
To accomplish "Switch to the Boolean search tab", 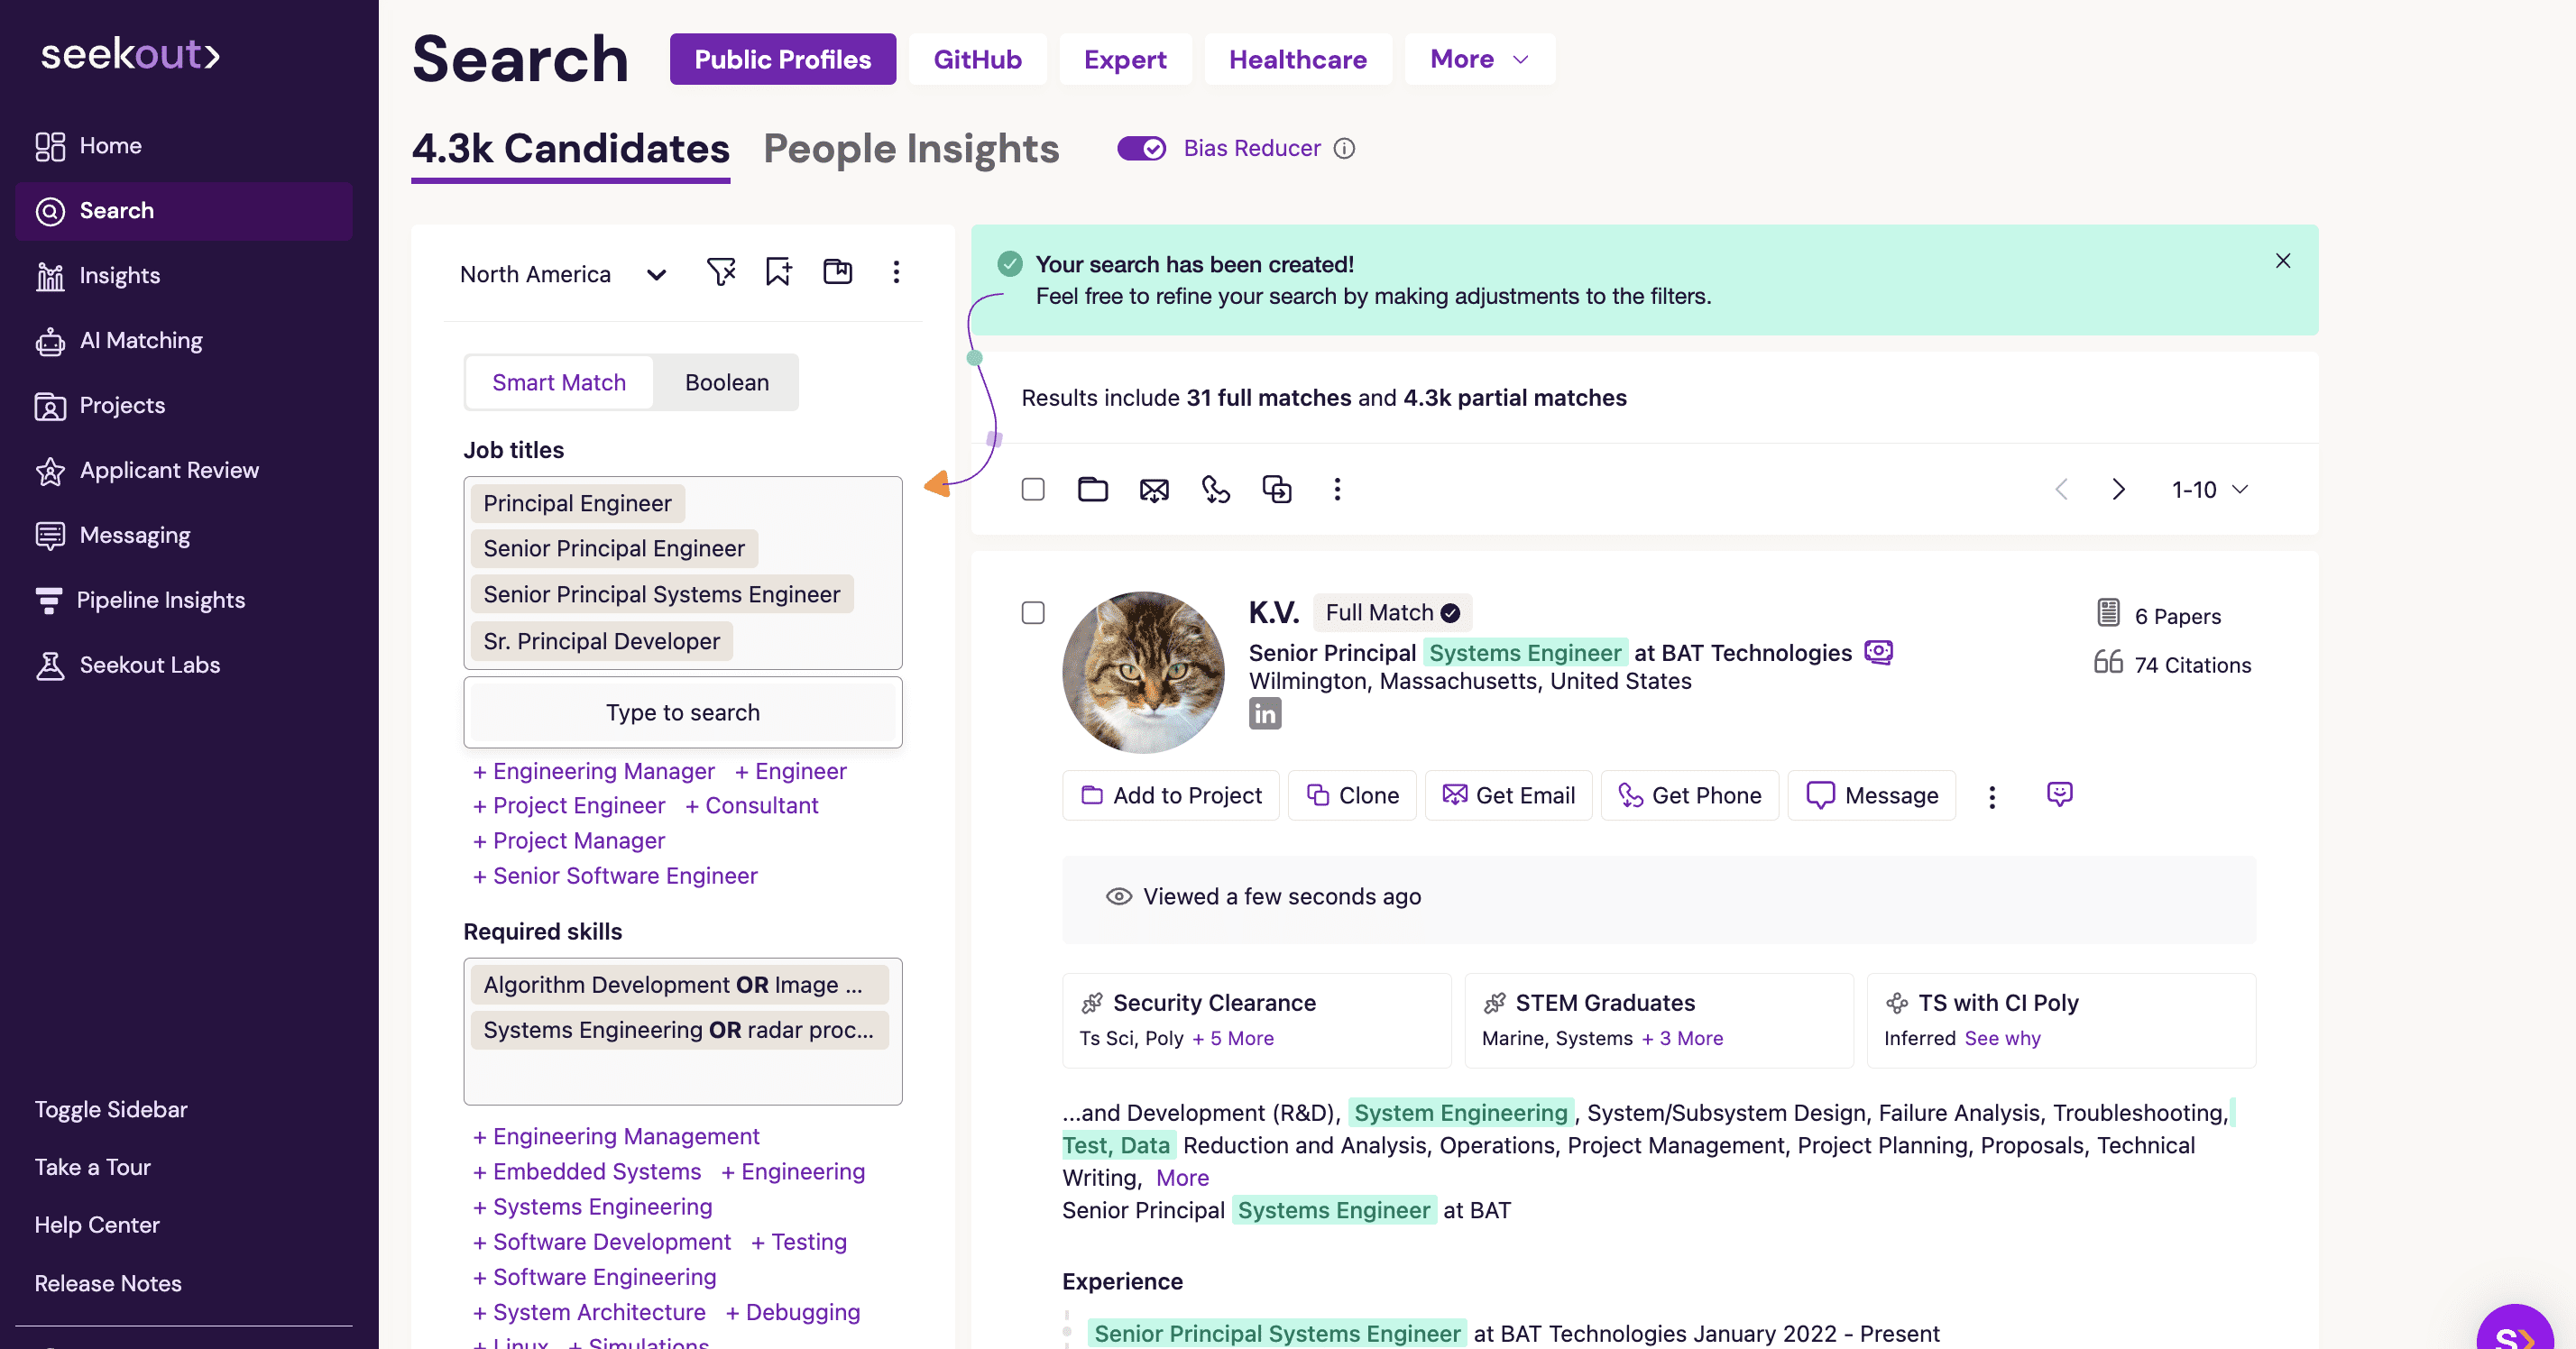I will [x=726, y=383].
